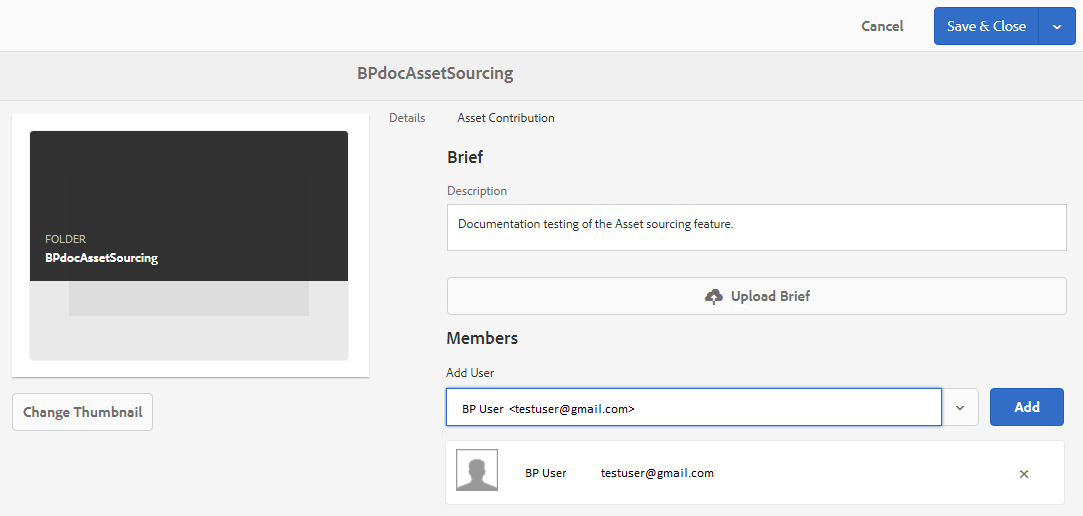The width and height of the screenshot is (1083, 516).
Task: Click Save & Close
Action: click(x=986, y=26)
